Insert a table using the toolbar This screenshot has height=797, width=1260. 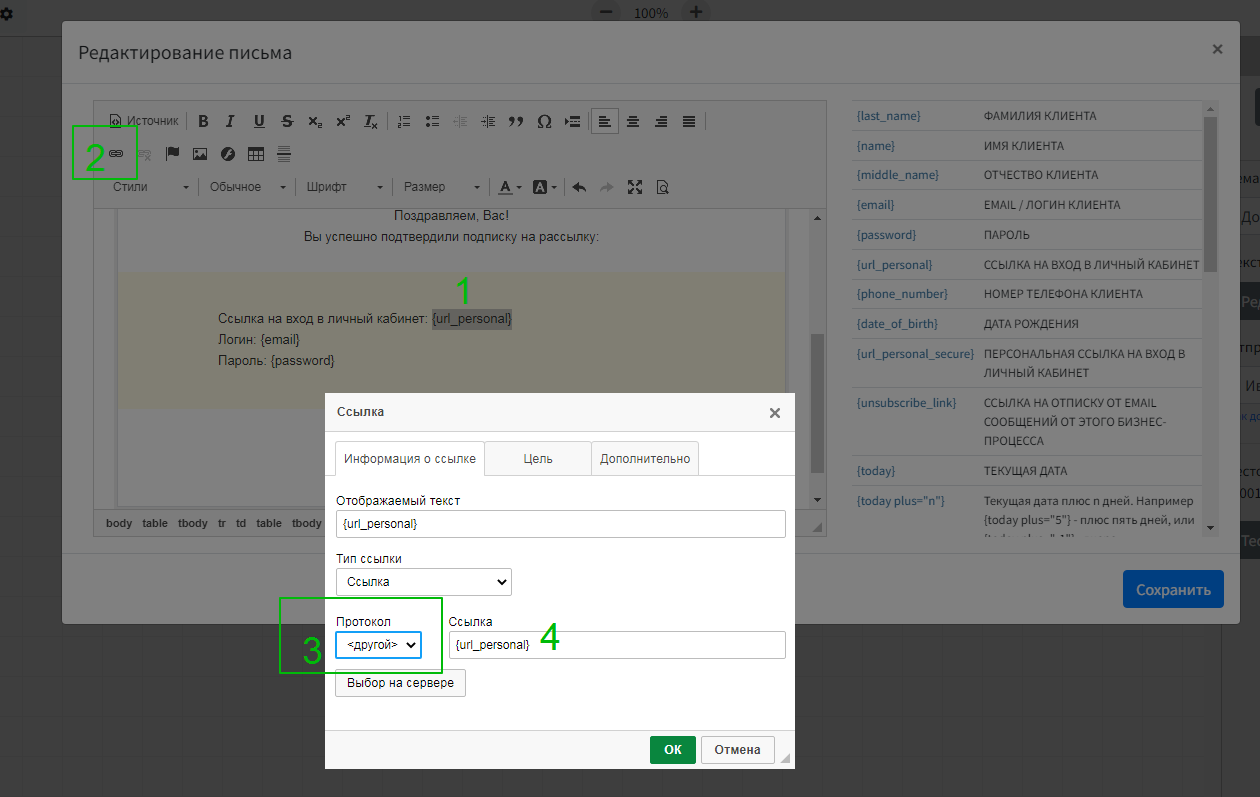click(256, 154)
